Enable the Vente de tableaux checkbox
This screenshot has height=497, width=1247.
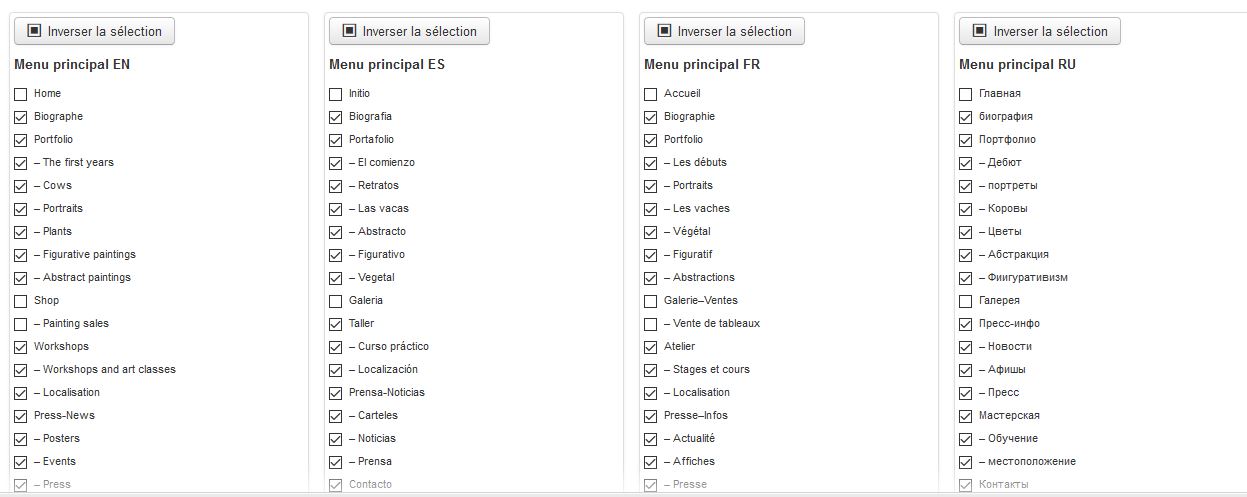651,324
